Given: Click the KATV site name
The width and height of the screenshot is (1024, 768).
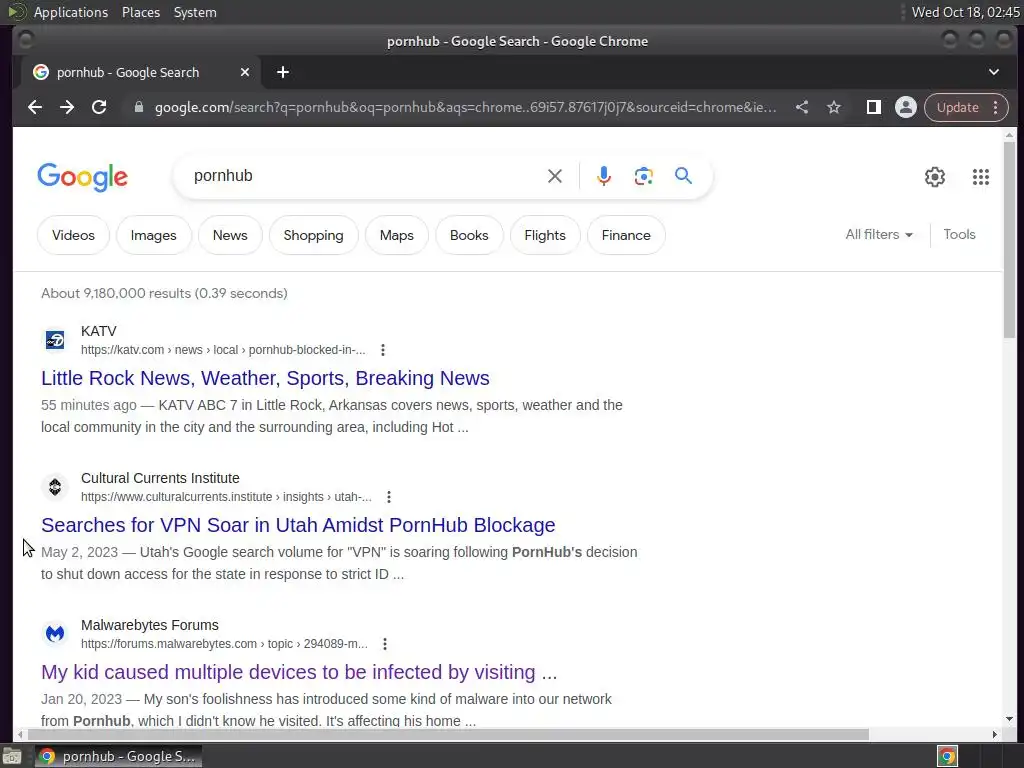Looking at the screenshot, I should (x=99, y=331).
